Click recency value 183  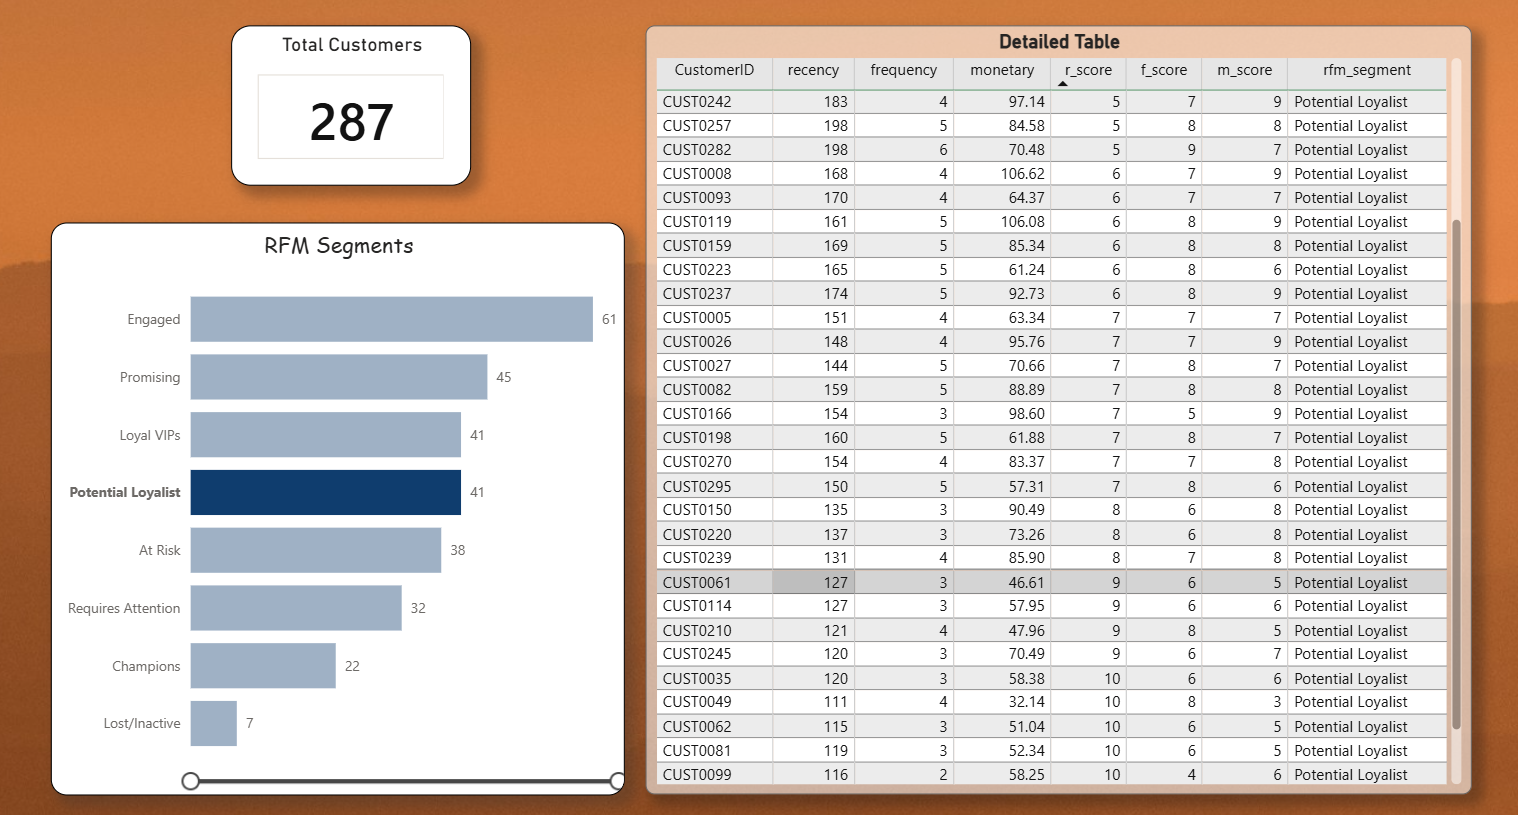click(x=836, y=102)
